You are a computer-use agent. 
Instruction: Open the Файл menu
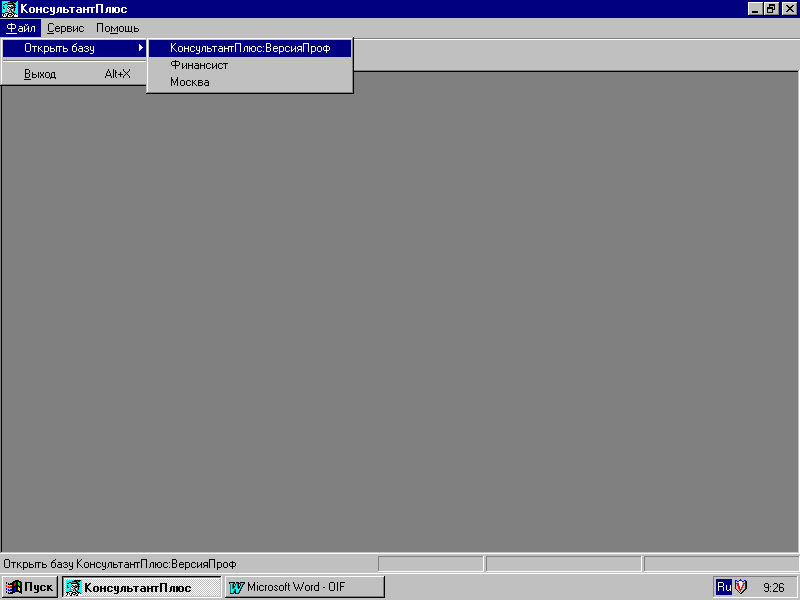[x=21, y=28]
